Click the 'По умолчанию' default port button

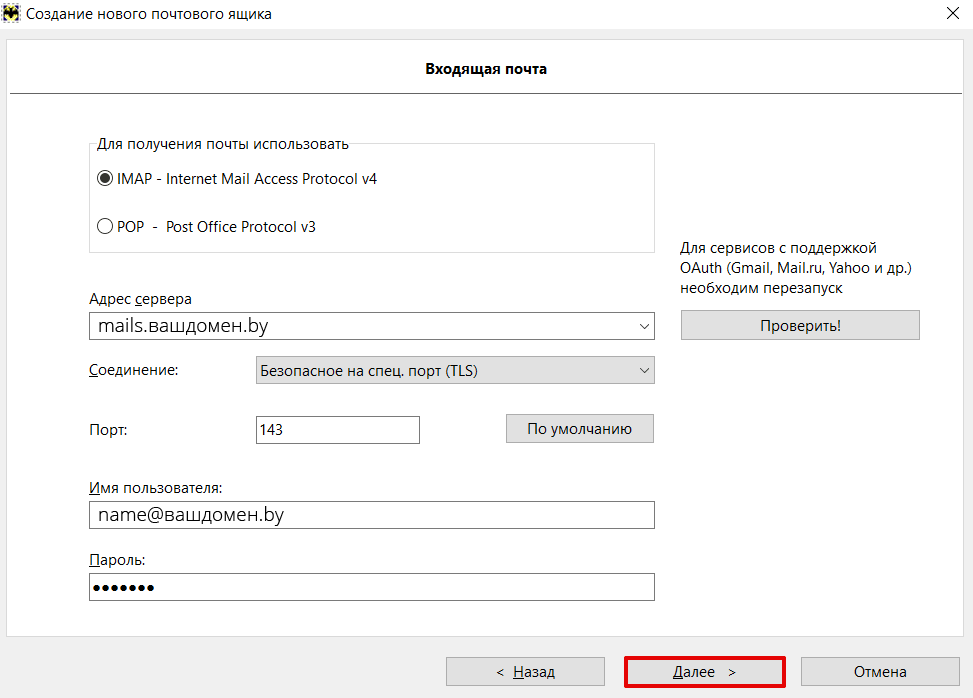click(580, 429)
